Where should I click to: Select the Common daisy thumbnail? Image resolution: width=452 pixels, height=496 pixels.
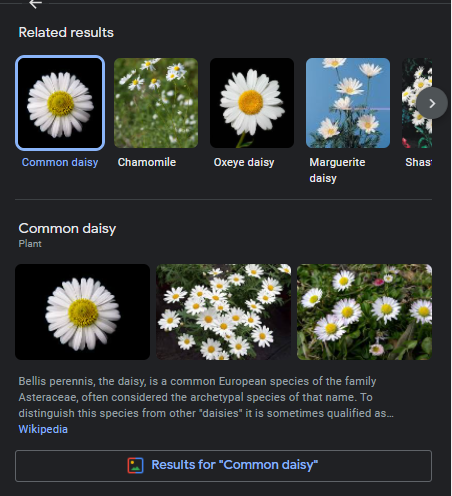point(60,103)
